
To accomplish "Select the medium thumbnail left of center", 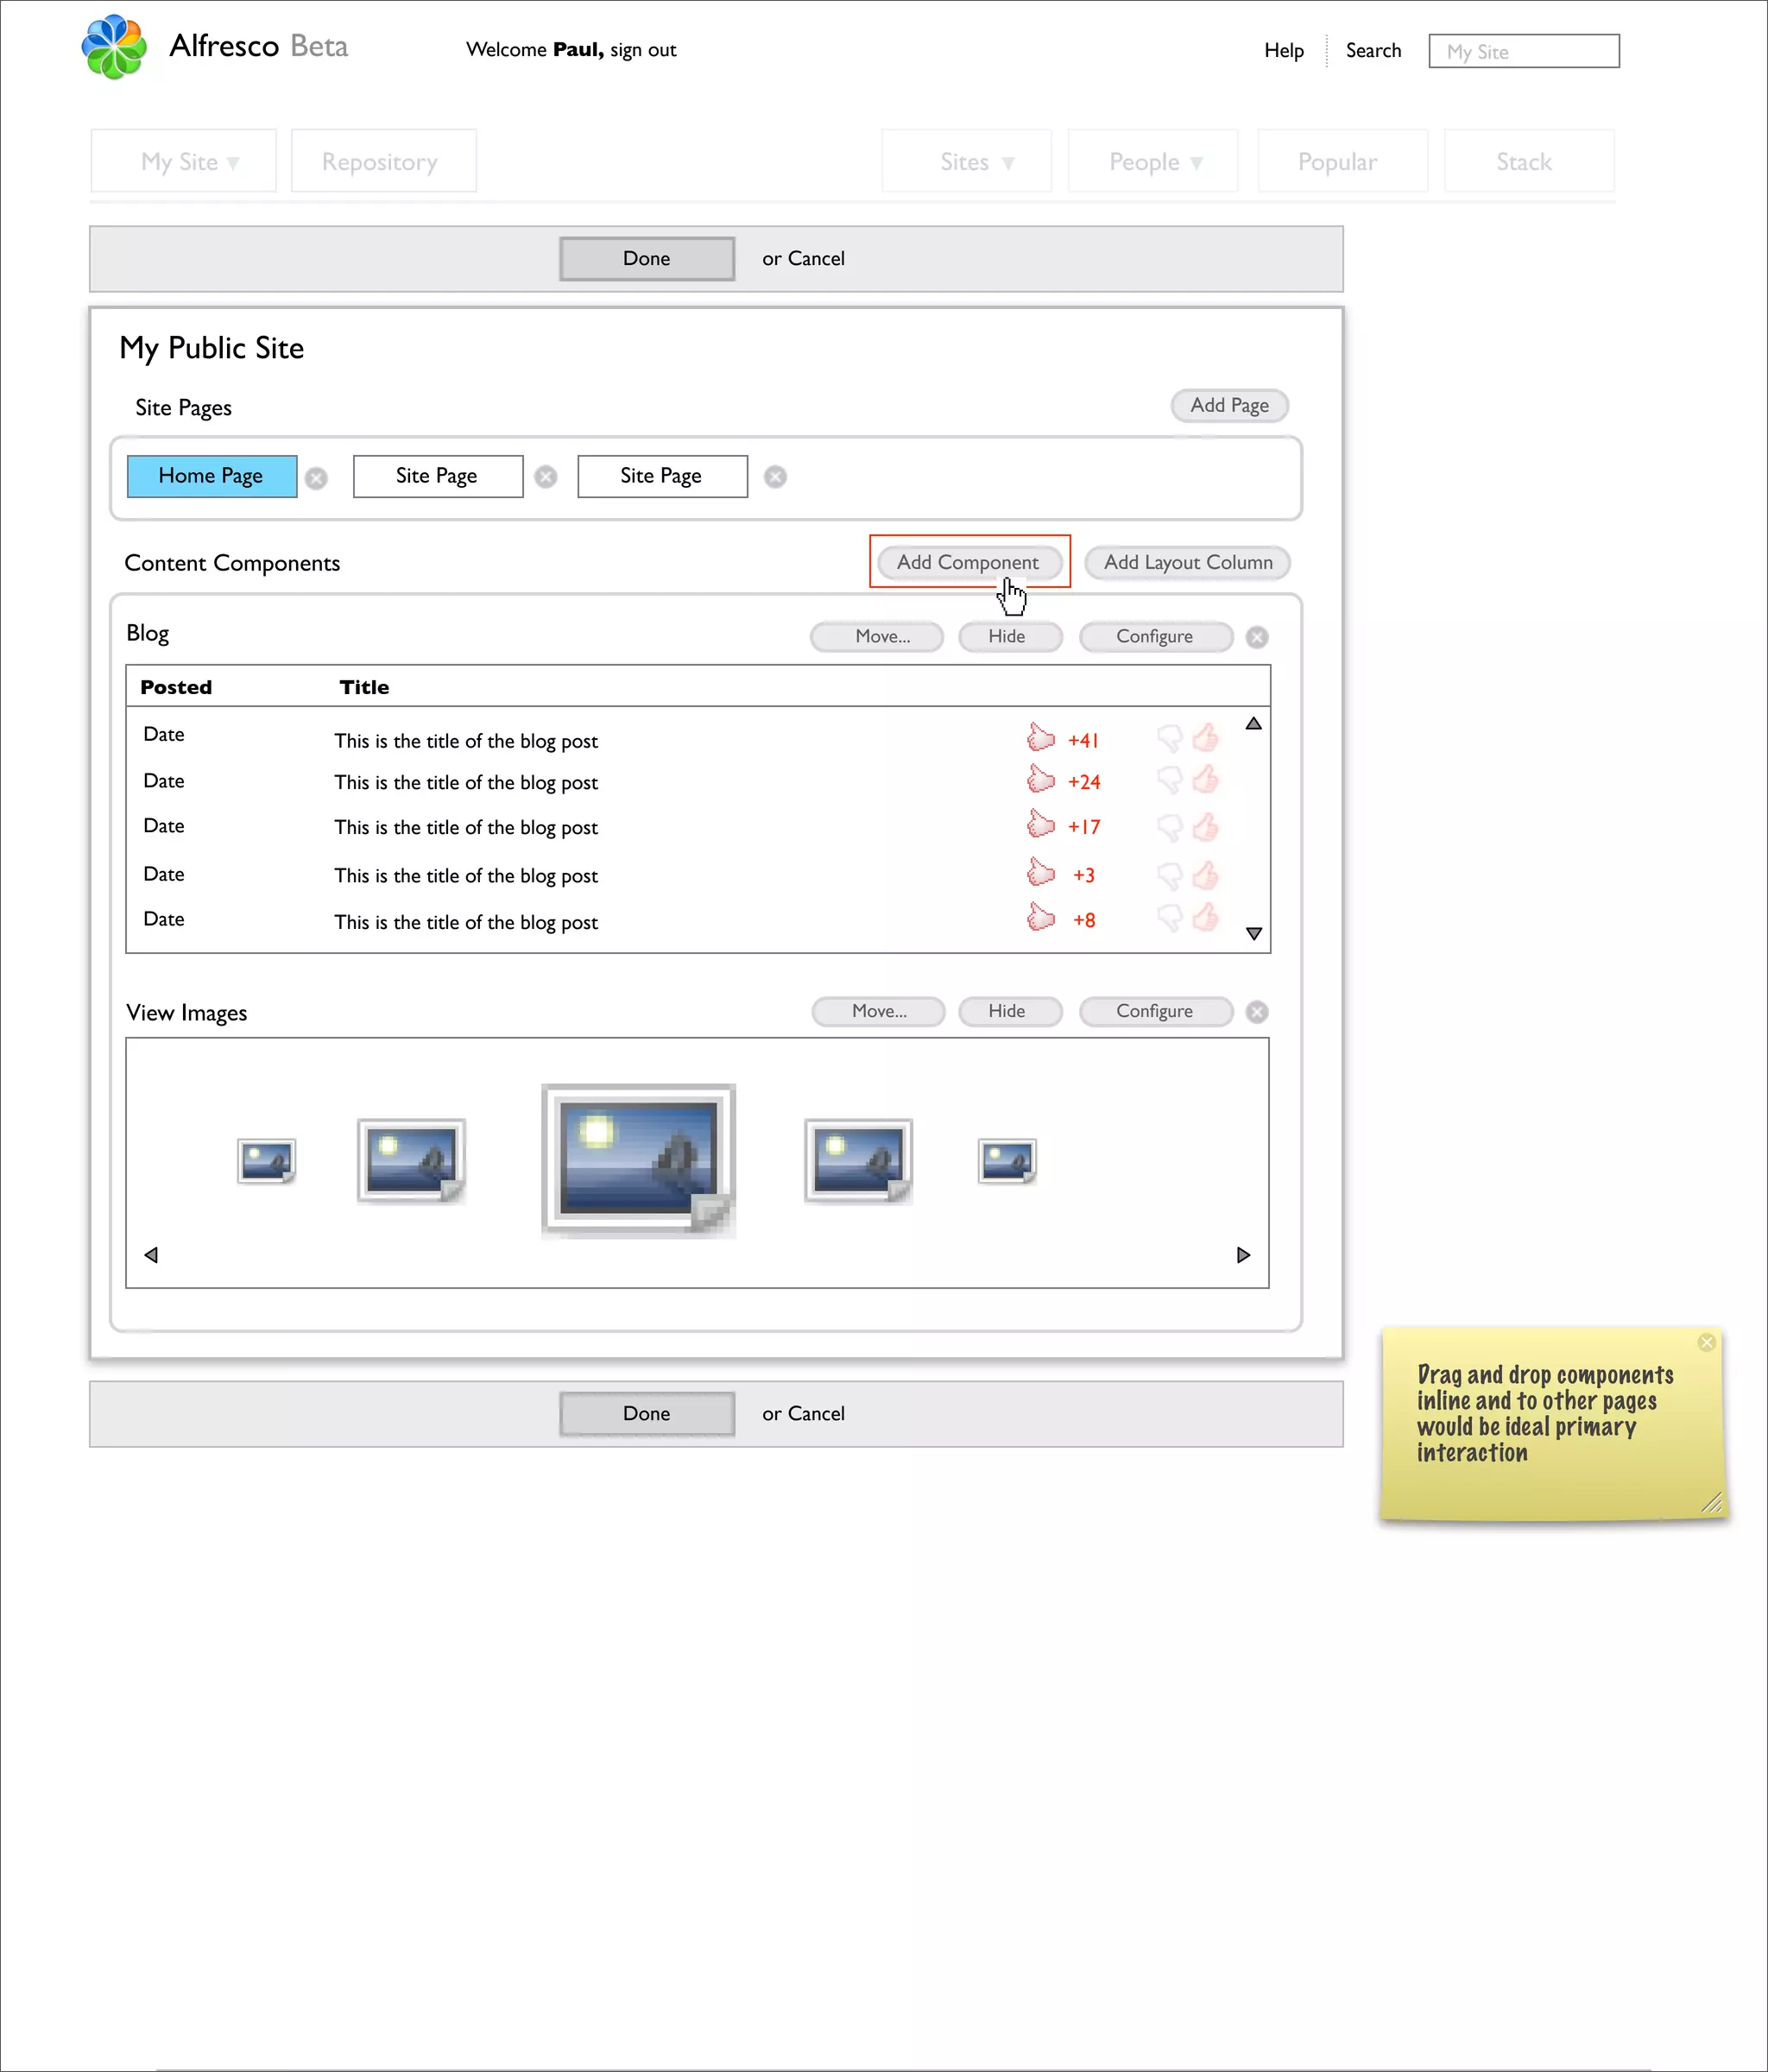I will [412, 1161].
